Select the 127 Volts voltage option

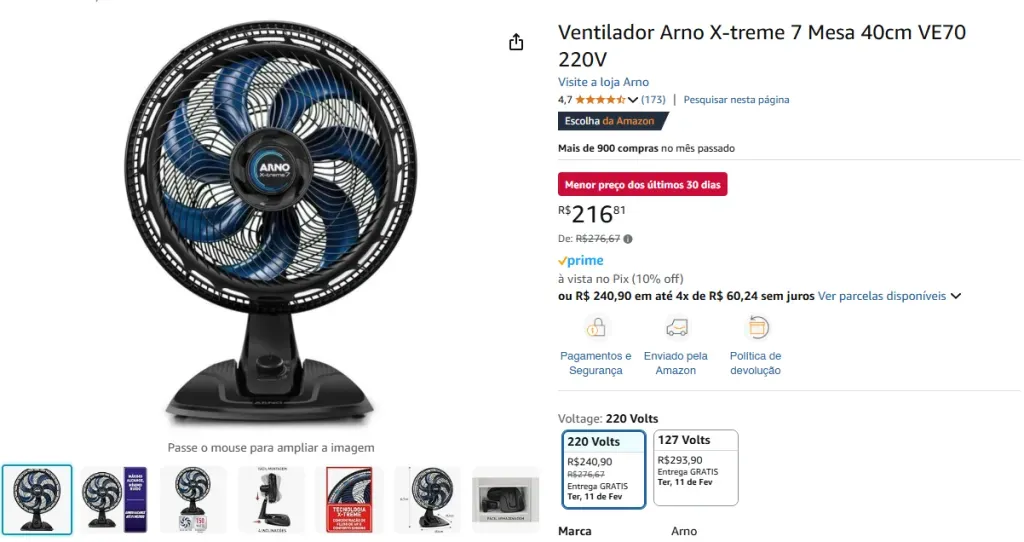696,468
